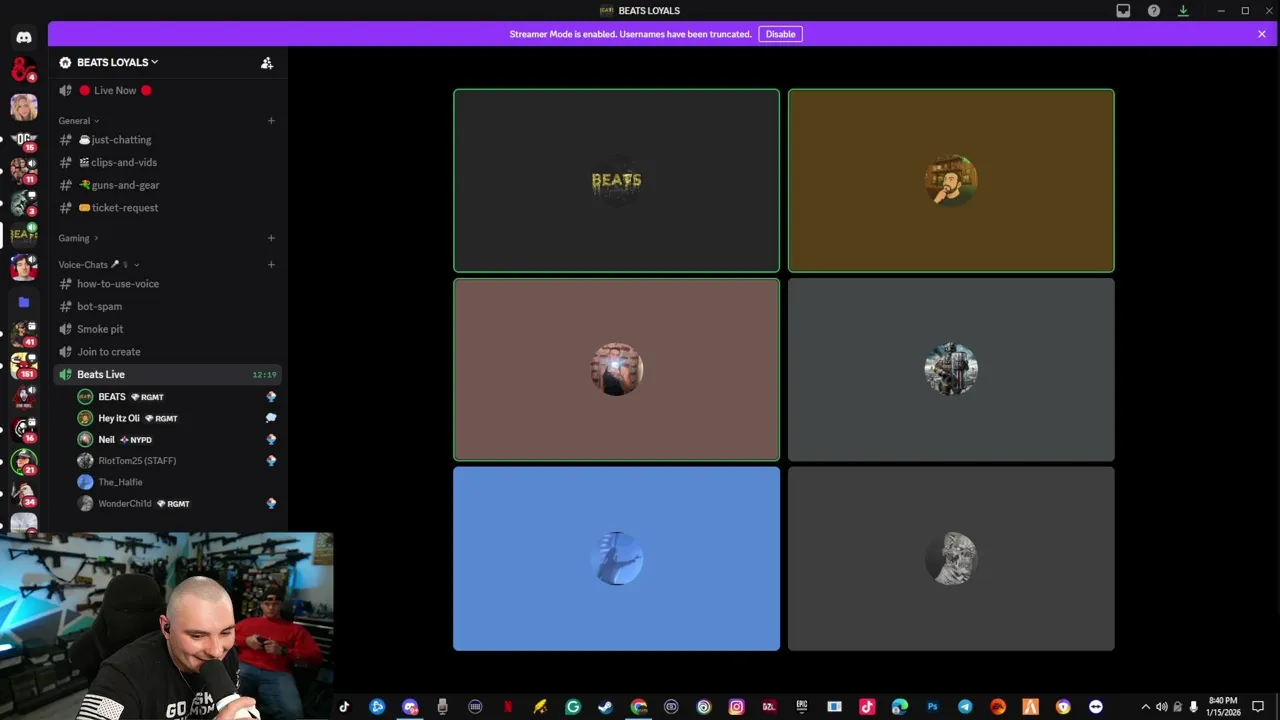Select user Hey itz Oli in voice list
The image size is (1280, 720).
[177, 418]
